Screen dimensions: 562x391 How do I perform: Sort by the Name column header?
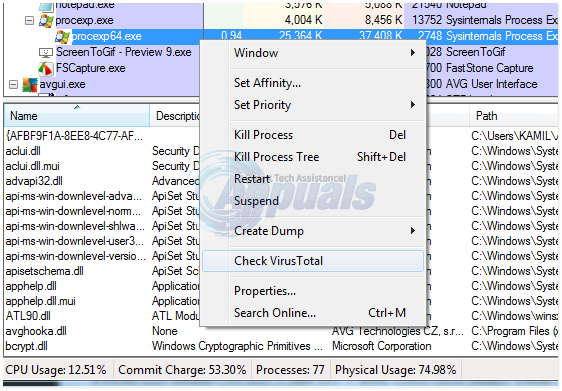tap(77, 116)
